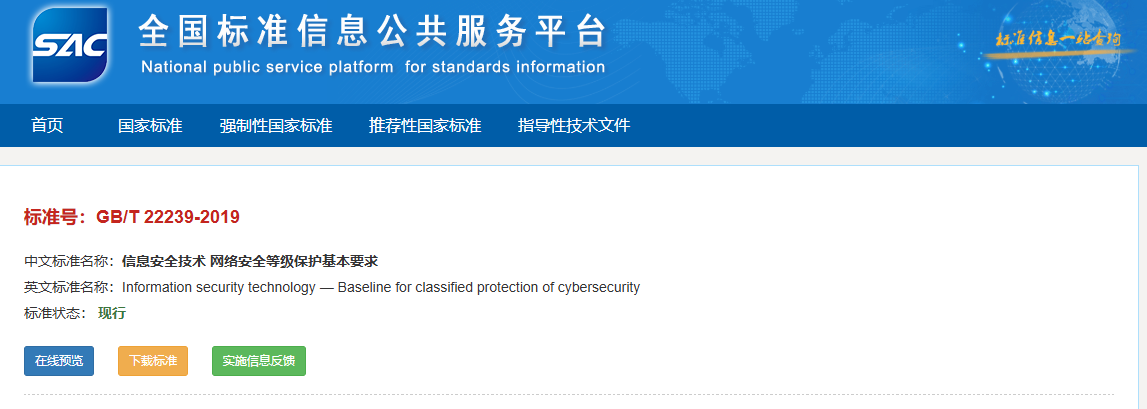Click the 现行 status value
Viewport: 1147px width, 409px height.
(x=112, y=313)
